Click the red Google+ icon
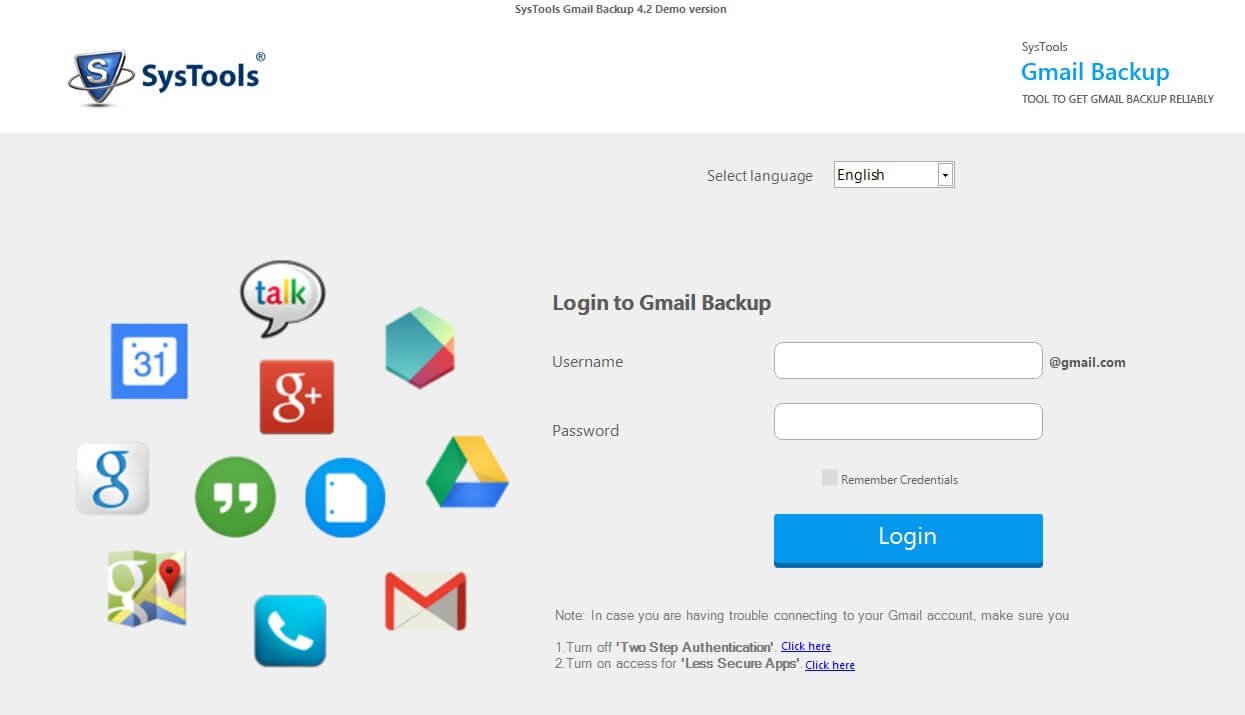 (x=297, y=397)
